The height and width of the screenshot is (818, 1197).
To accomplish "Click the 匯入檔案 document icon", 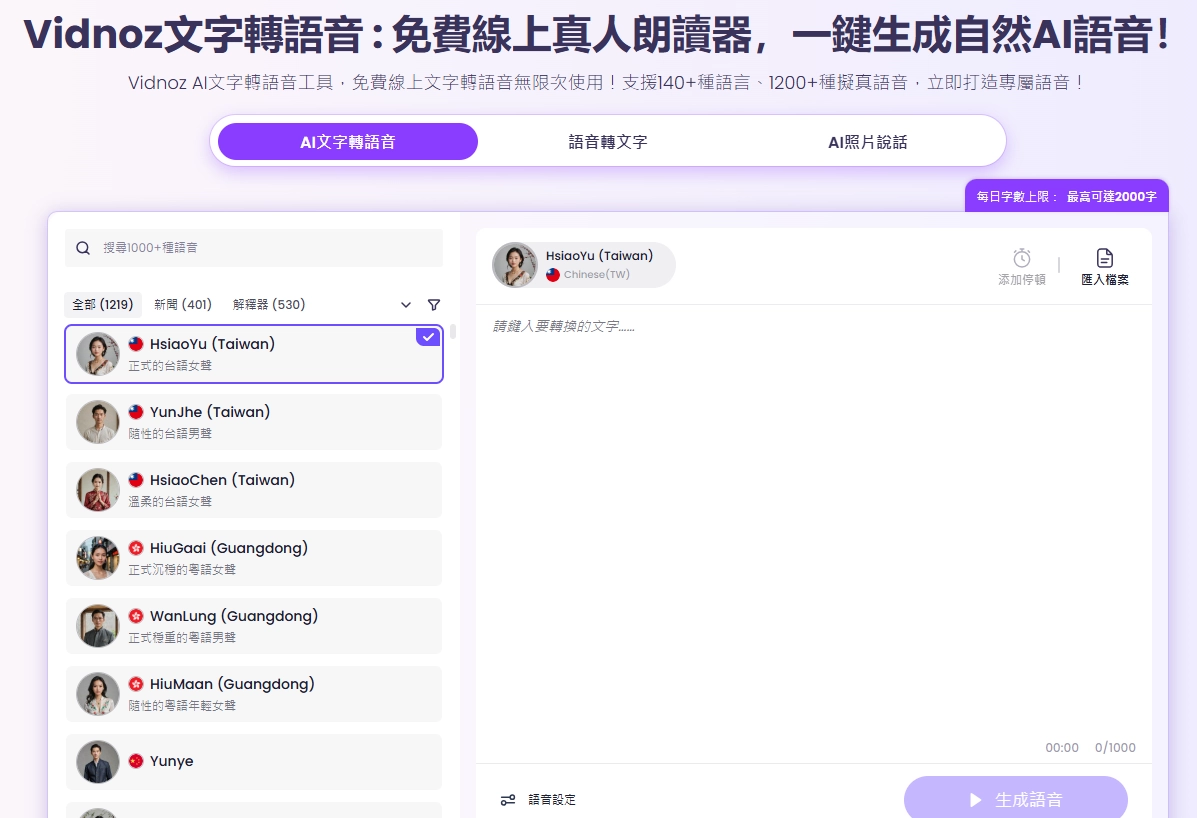I will click(x=1105, y=257).
